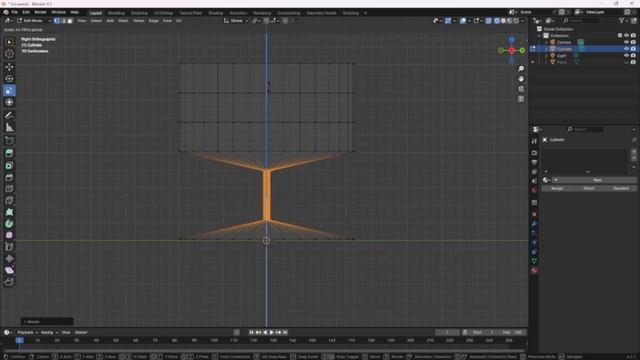Hide the Camera object in outliner
The image size is (640, 360).
tap(627, 42)
